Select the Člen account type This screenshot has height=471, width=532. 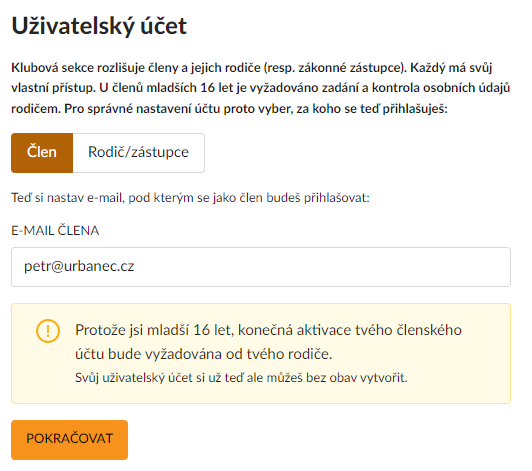[x=42, y=153]
